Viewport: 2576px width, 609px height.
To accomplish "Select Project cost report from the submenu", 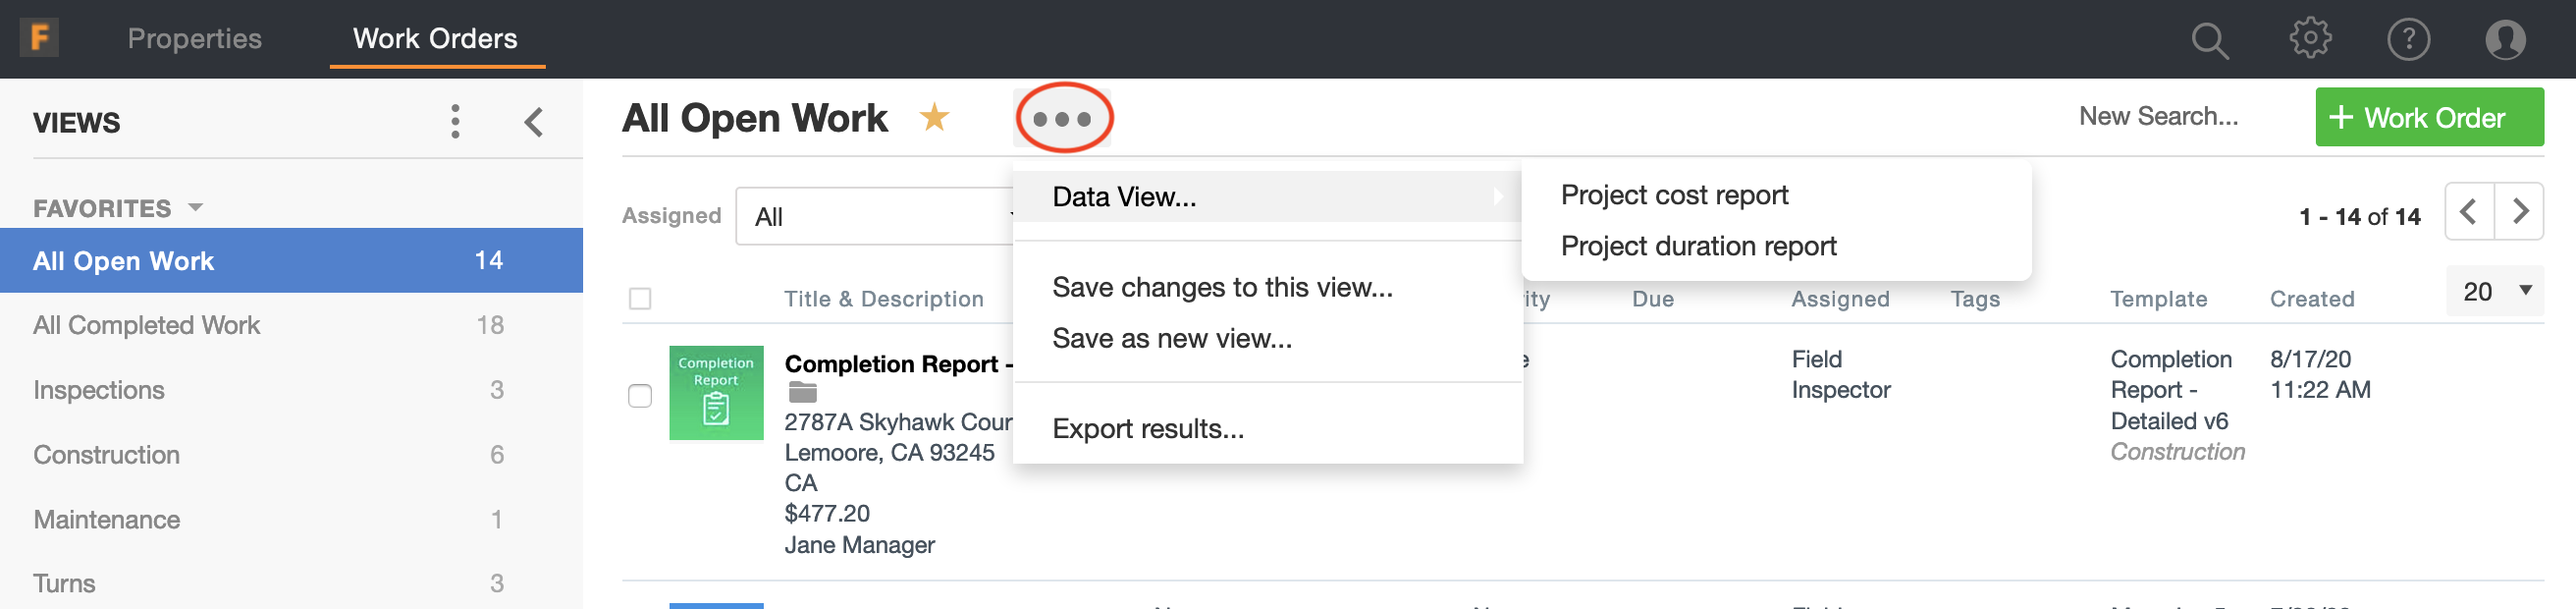I will click(x=1674, y=195).
